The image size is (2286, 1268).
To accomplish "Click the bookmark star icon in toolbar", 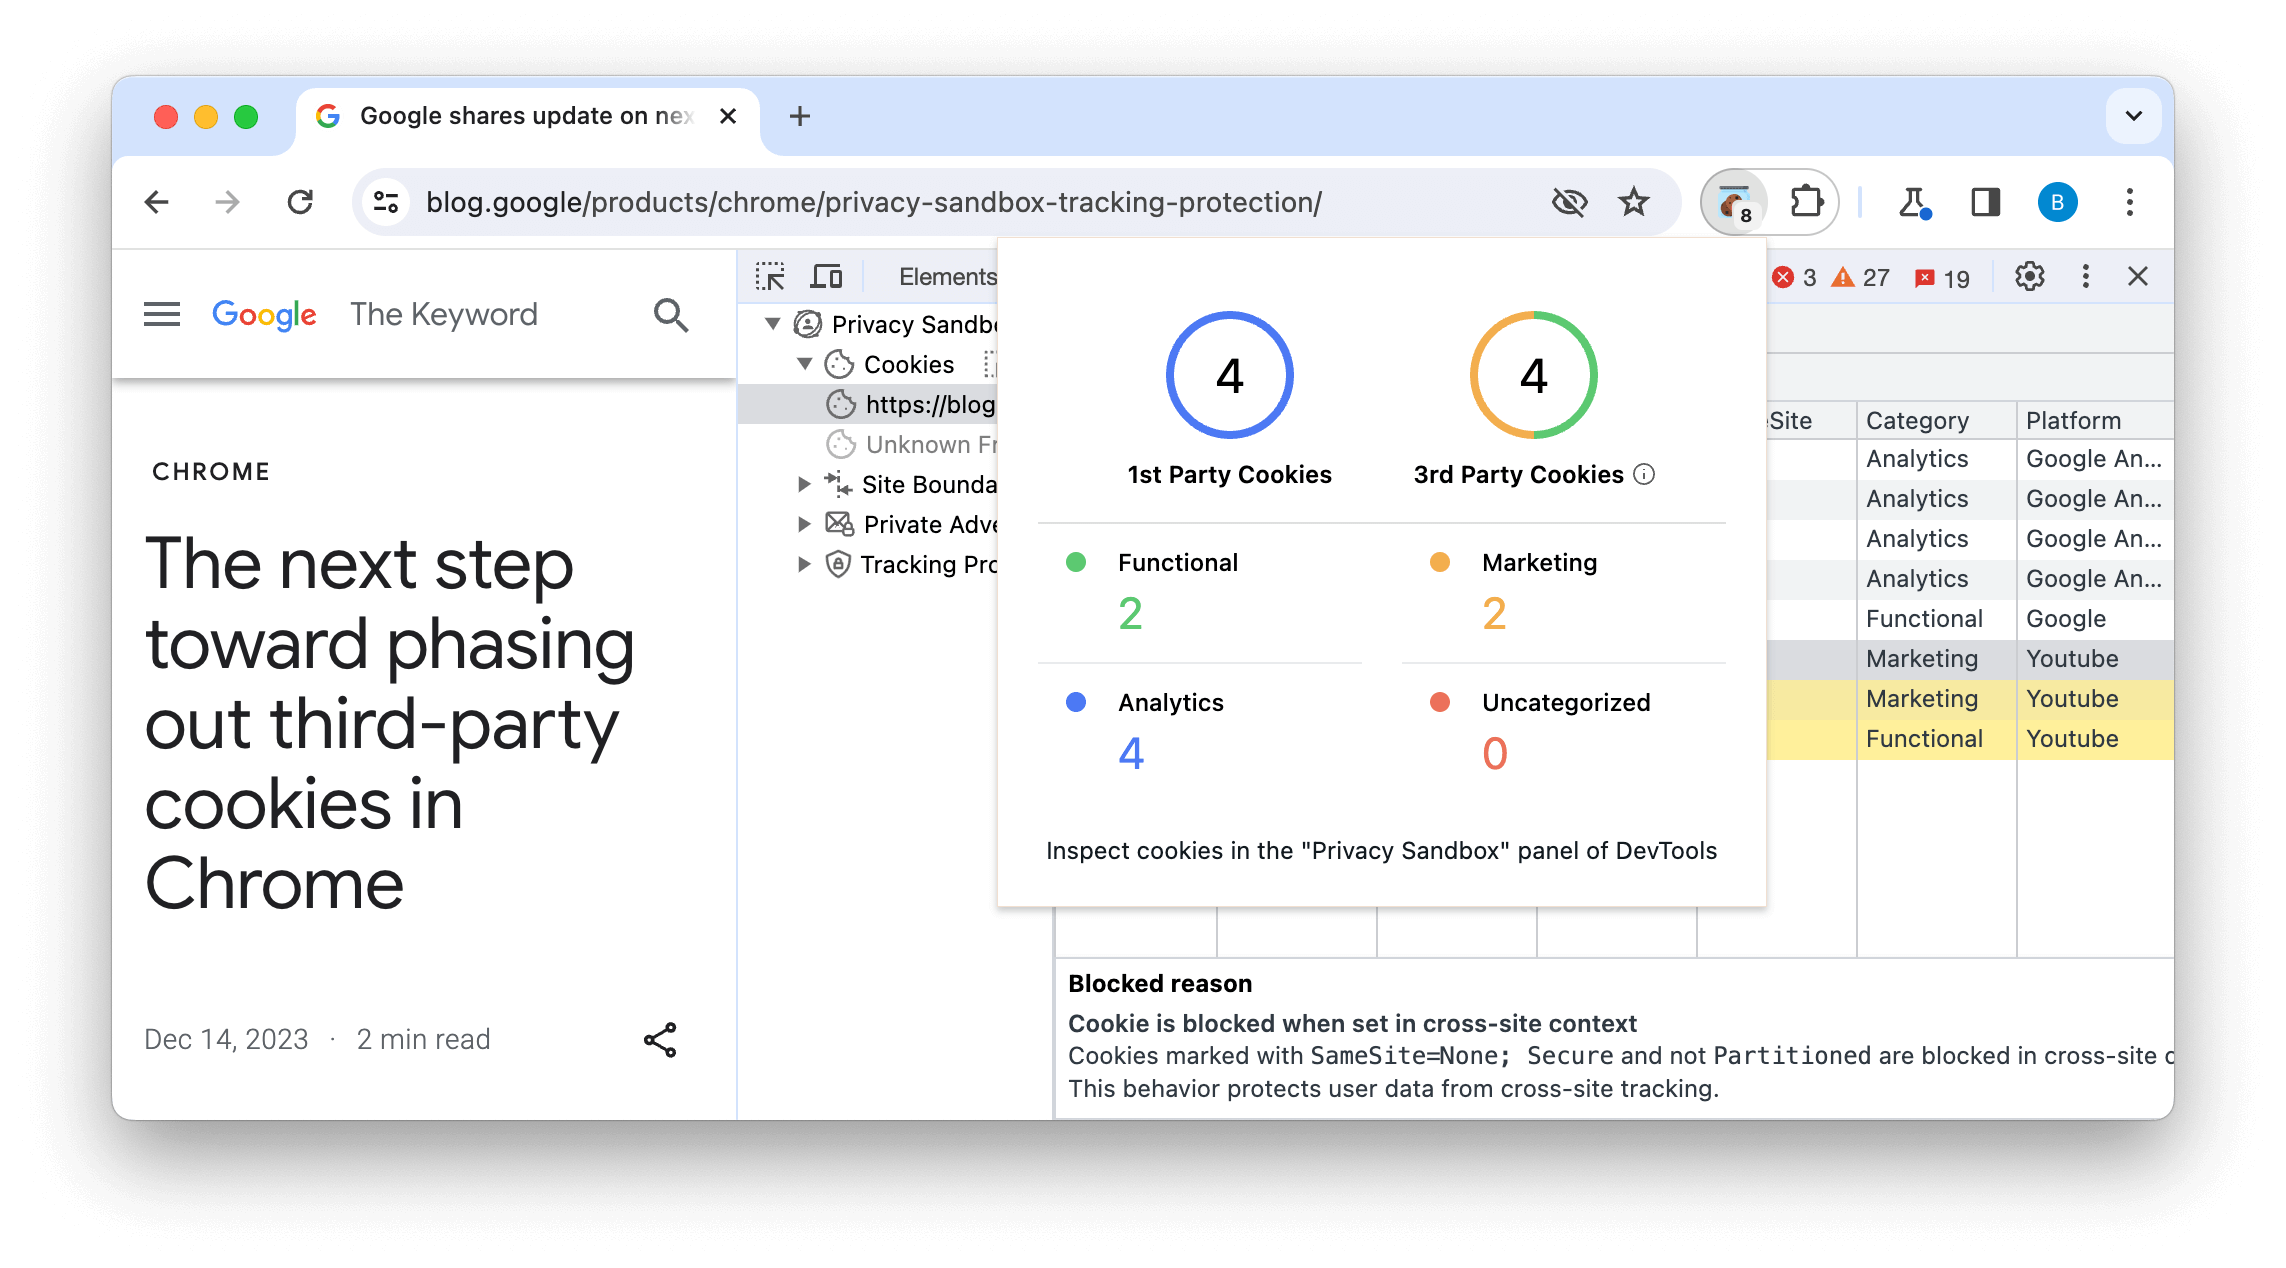I will (1633, 201).
